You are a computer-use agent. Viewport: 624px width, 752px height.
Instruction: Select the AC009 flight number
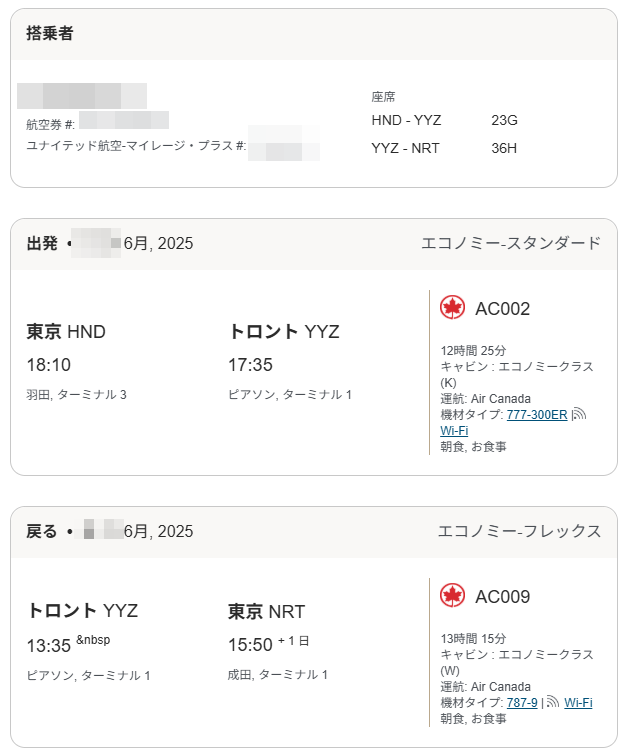tap(502, 597)
